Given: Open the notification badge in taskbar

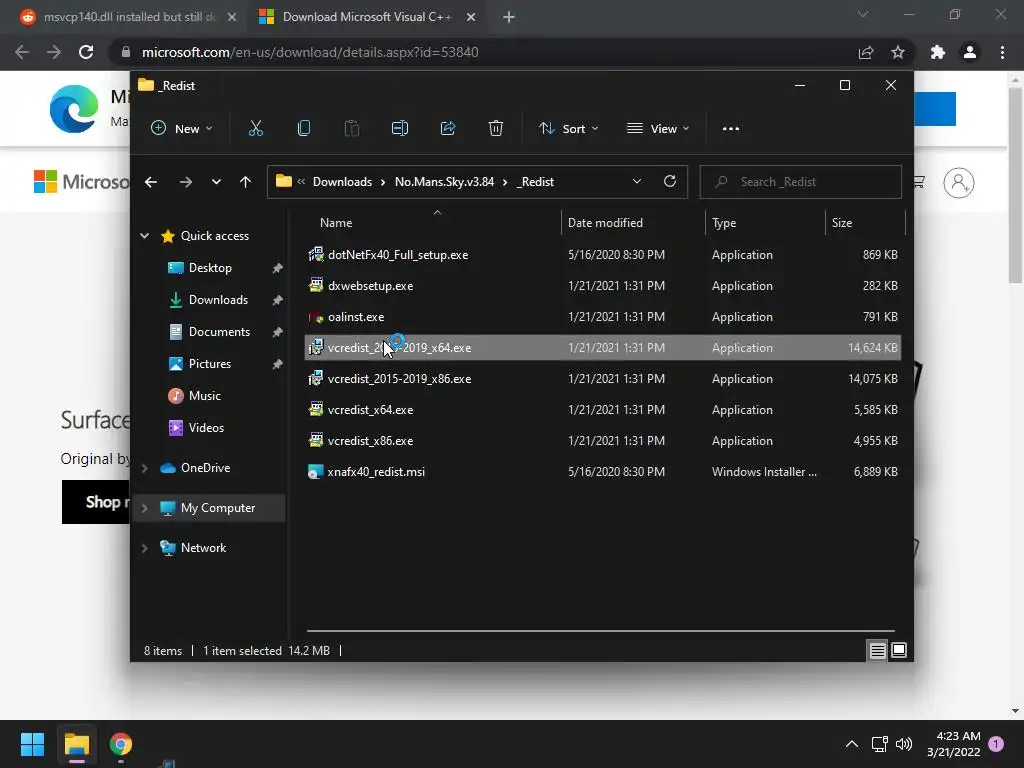Looking at the screenshot, I should (x=996, y=744).
